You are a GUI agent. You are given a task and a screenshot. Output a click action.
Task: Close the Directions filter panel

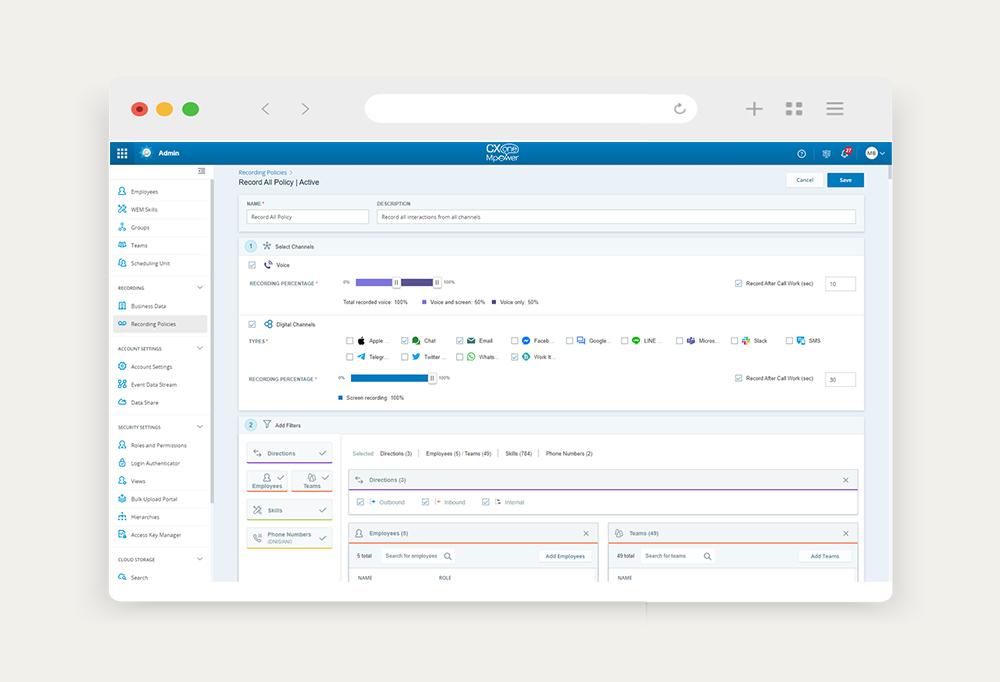click(845, 480)
